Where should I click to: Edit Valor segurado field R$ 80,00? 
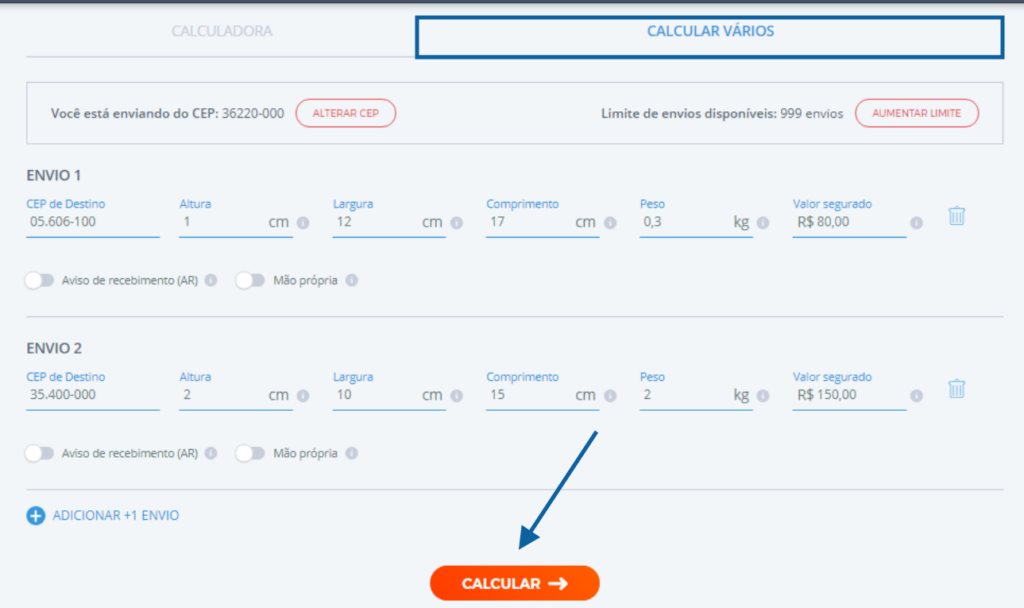click(849, 222)
